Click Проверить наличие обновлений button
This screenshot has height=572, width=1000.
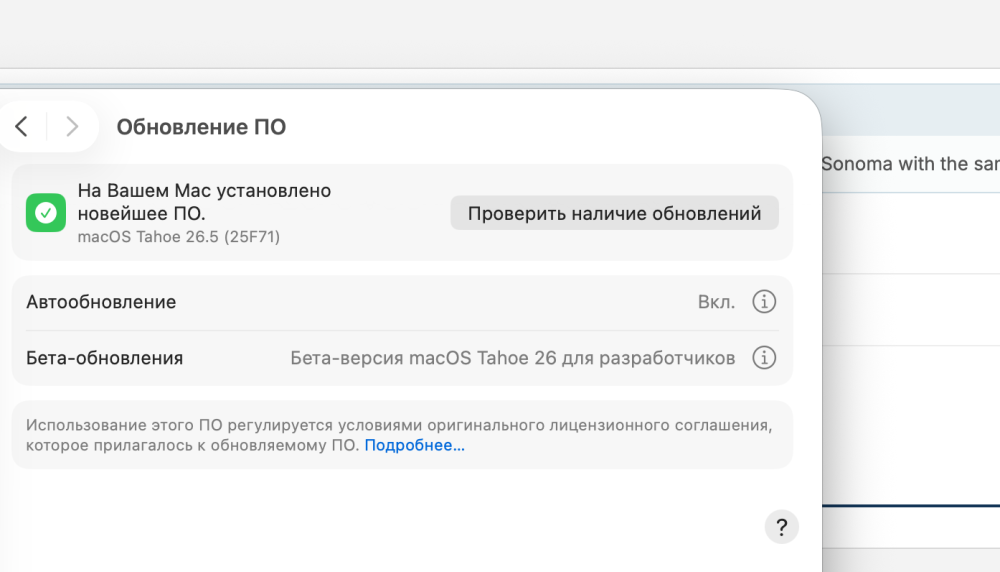[x=614, y=213]
